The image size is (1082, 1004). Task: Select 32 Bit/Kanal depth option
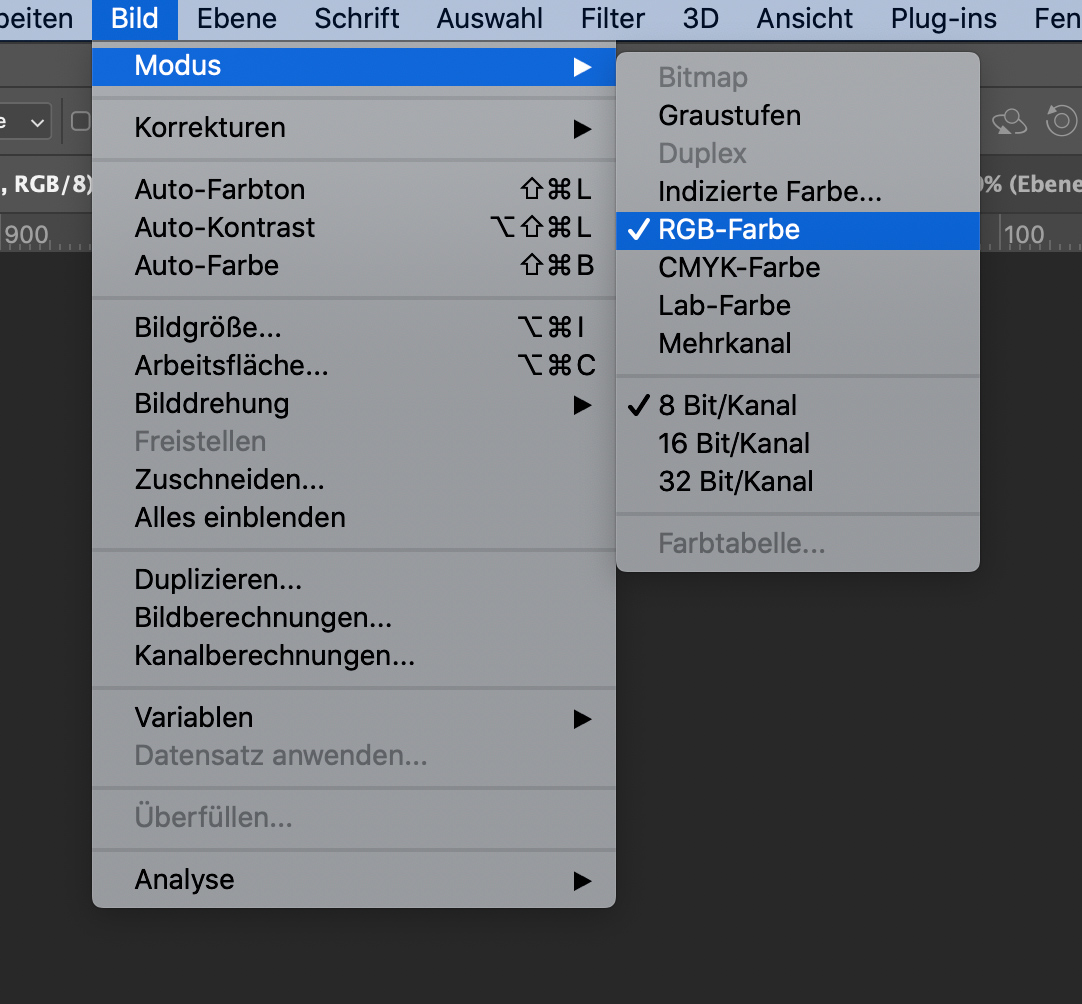(735, 482)
